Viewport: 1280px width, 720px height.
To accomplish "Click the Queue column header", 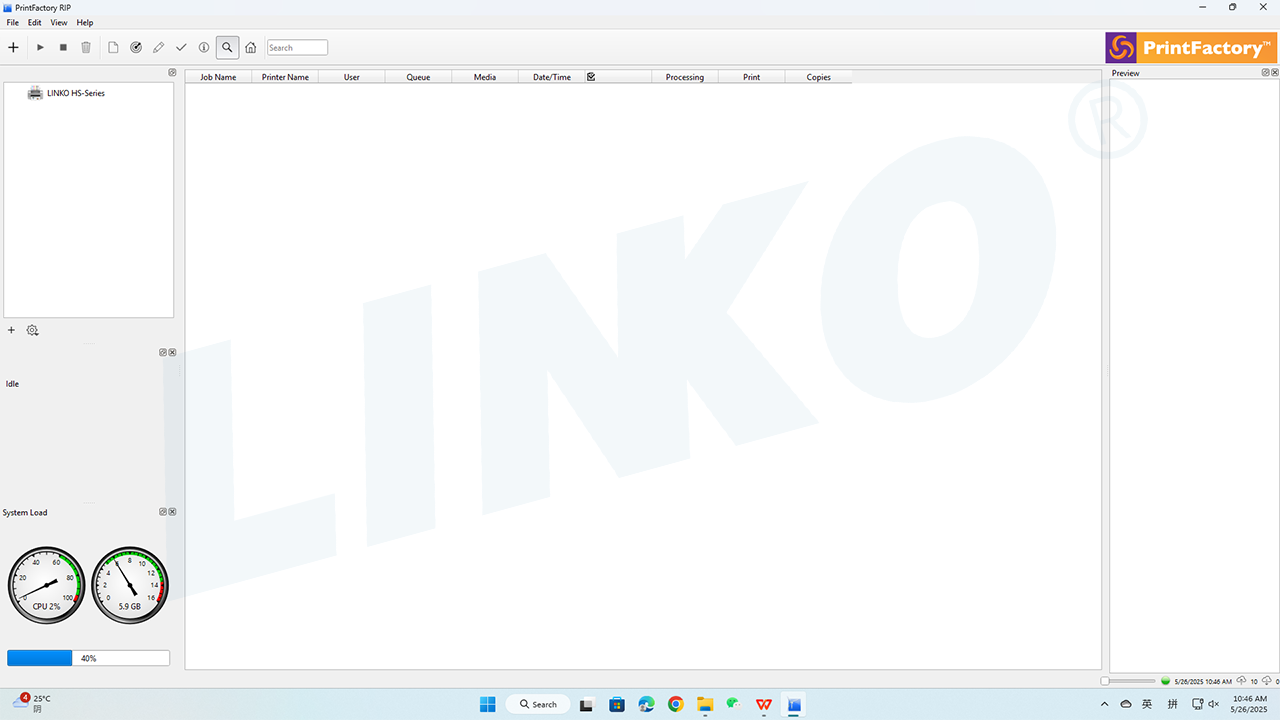I will pos(418,77).
